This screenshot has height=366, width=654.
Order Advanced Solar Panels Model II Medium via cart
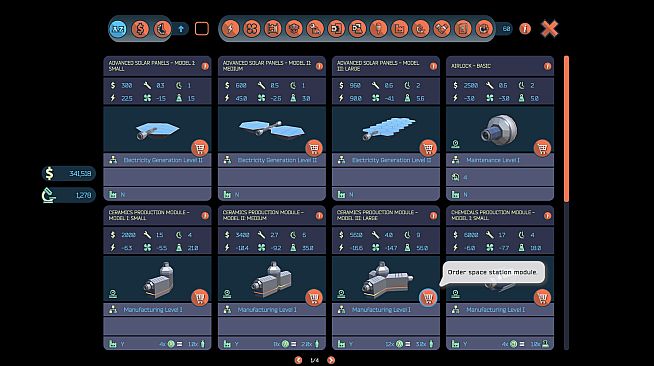click(314, 148)
